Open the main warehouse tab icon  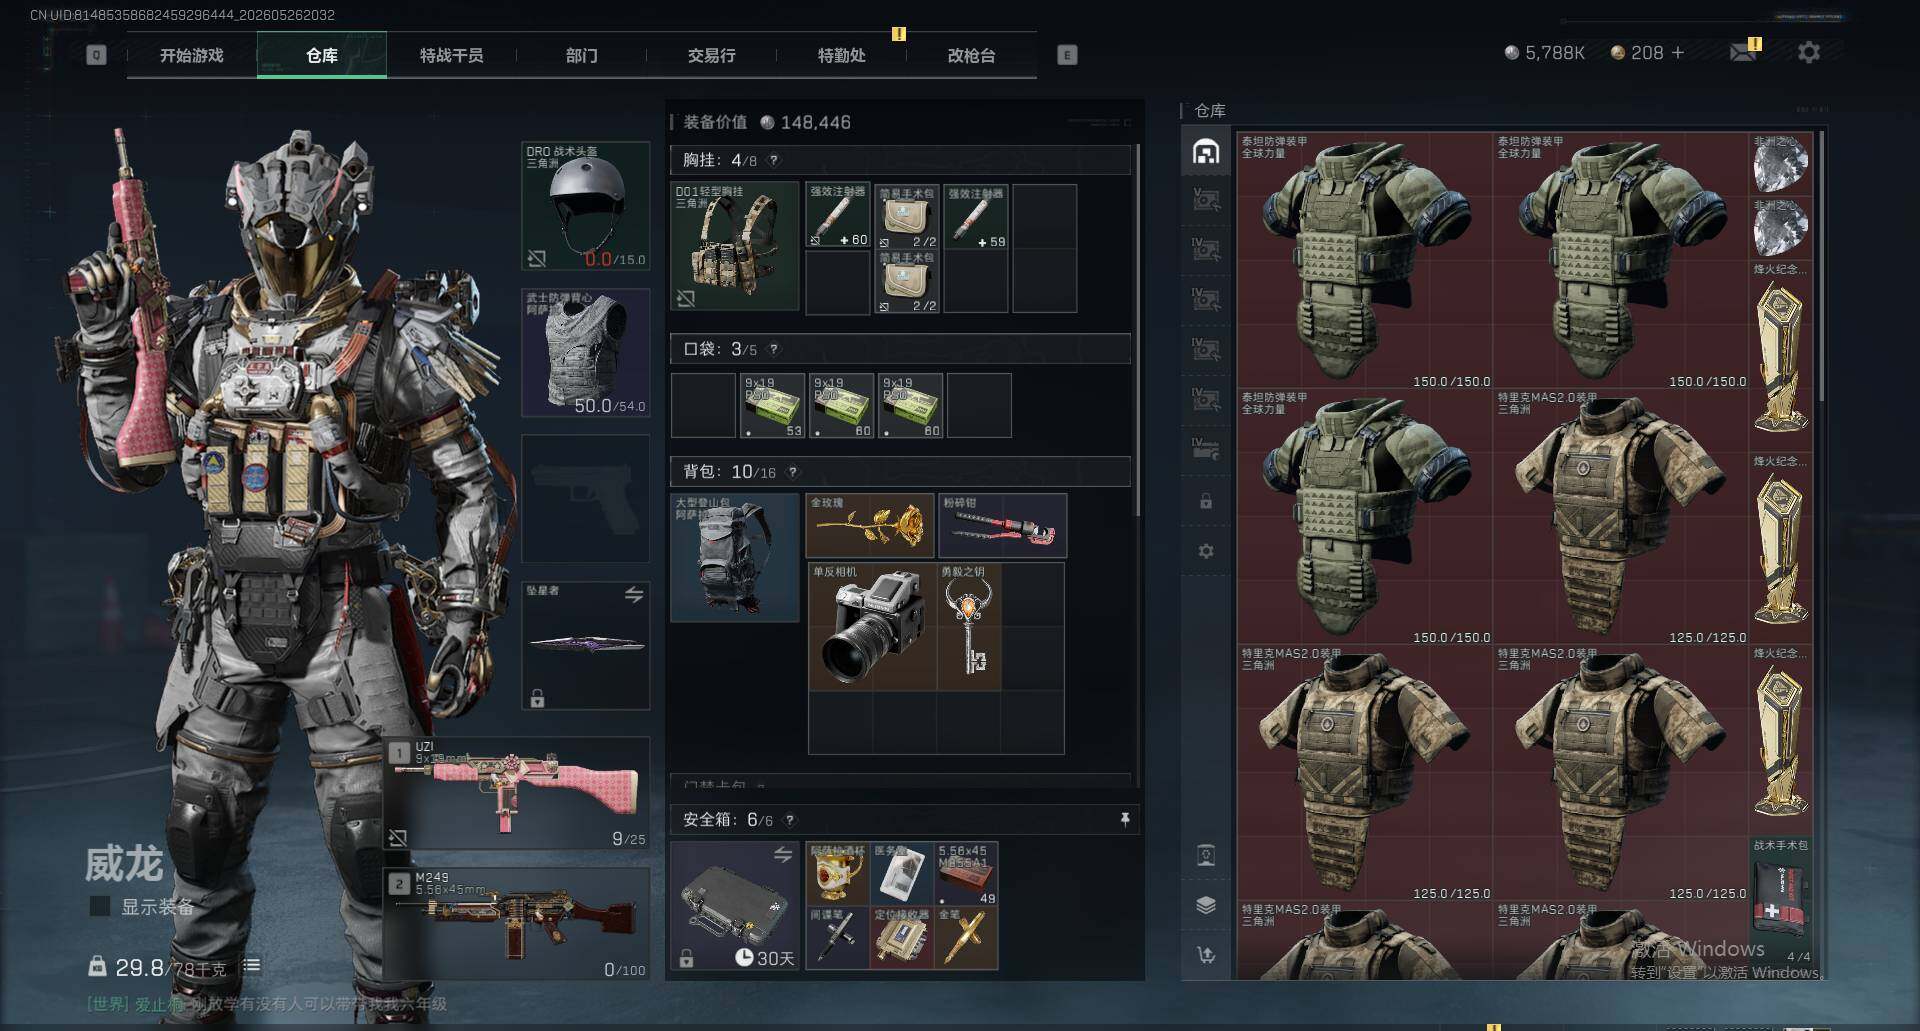1206,151
